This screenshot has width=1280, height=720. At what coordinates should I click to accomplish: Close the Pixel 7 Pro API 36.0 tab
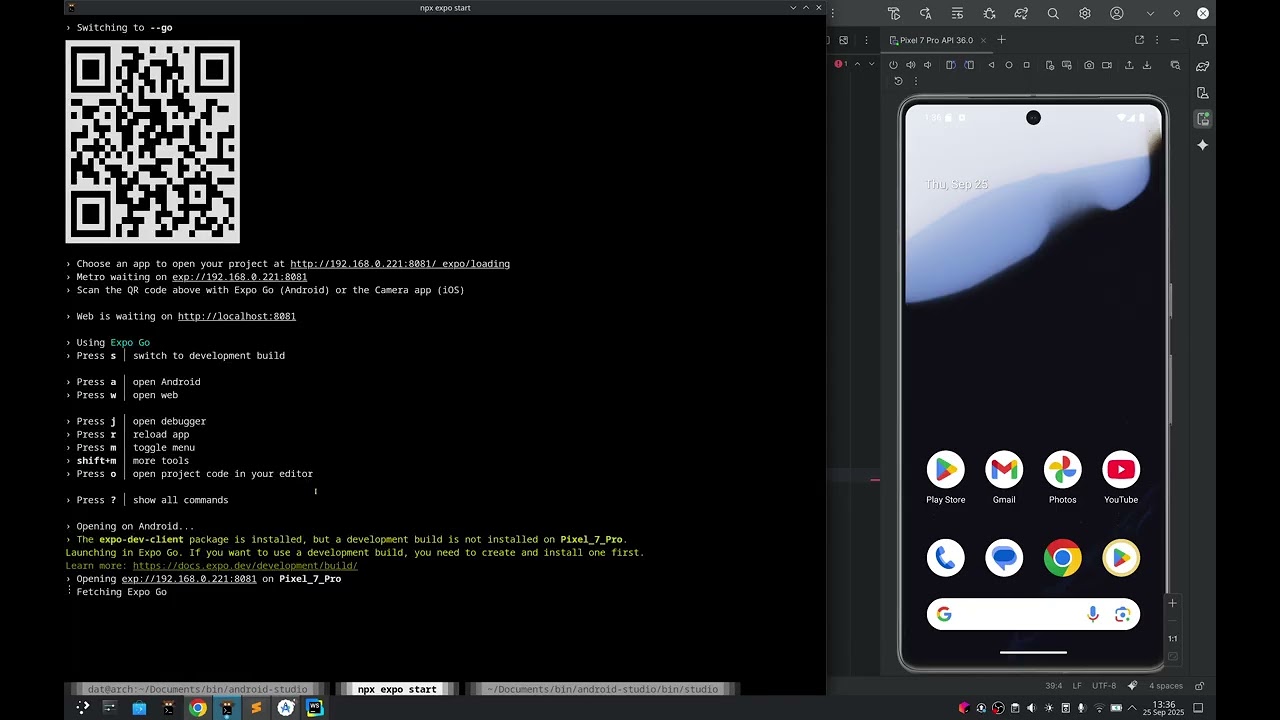[x=983, y=40]
